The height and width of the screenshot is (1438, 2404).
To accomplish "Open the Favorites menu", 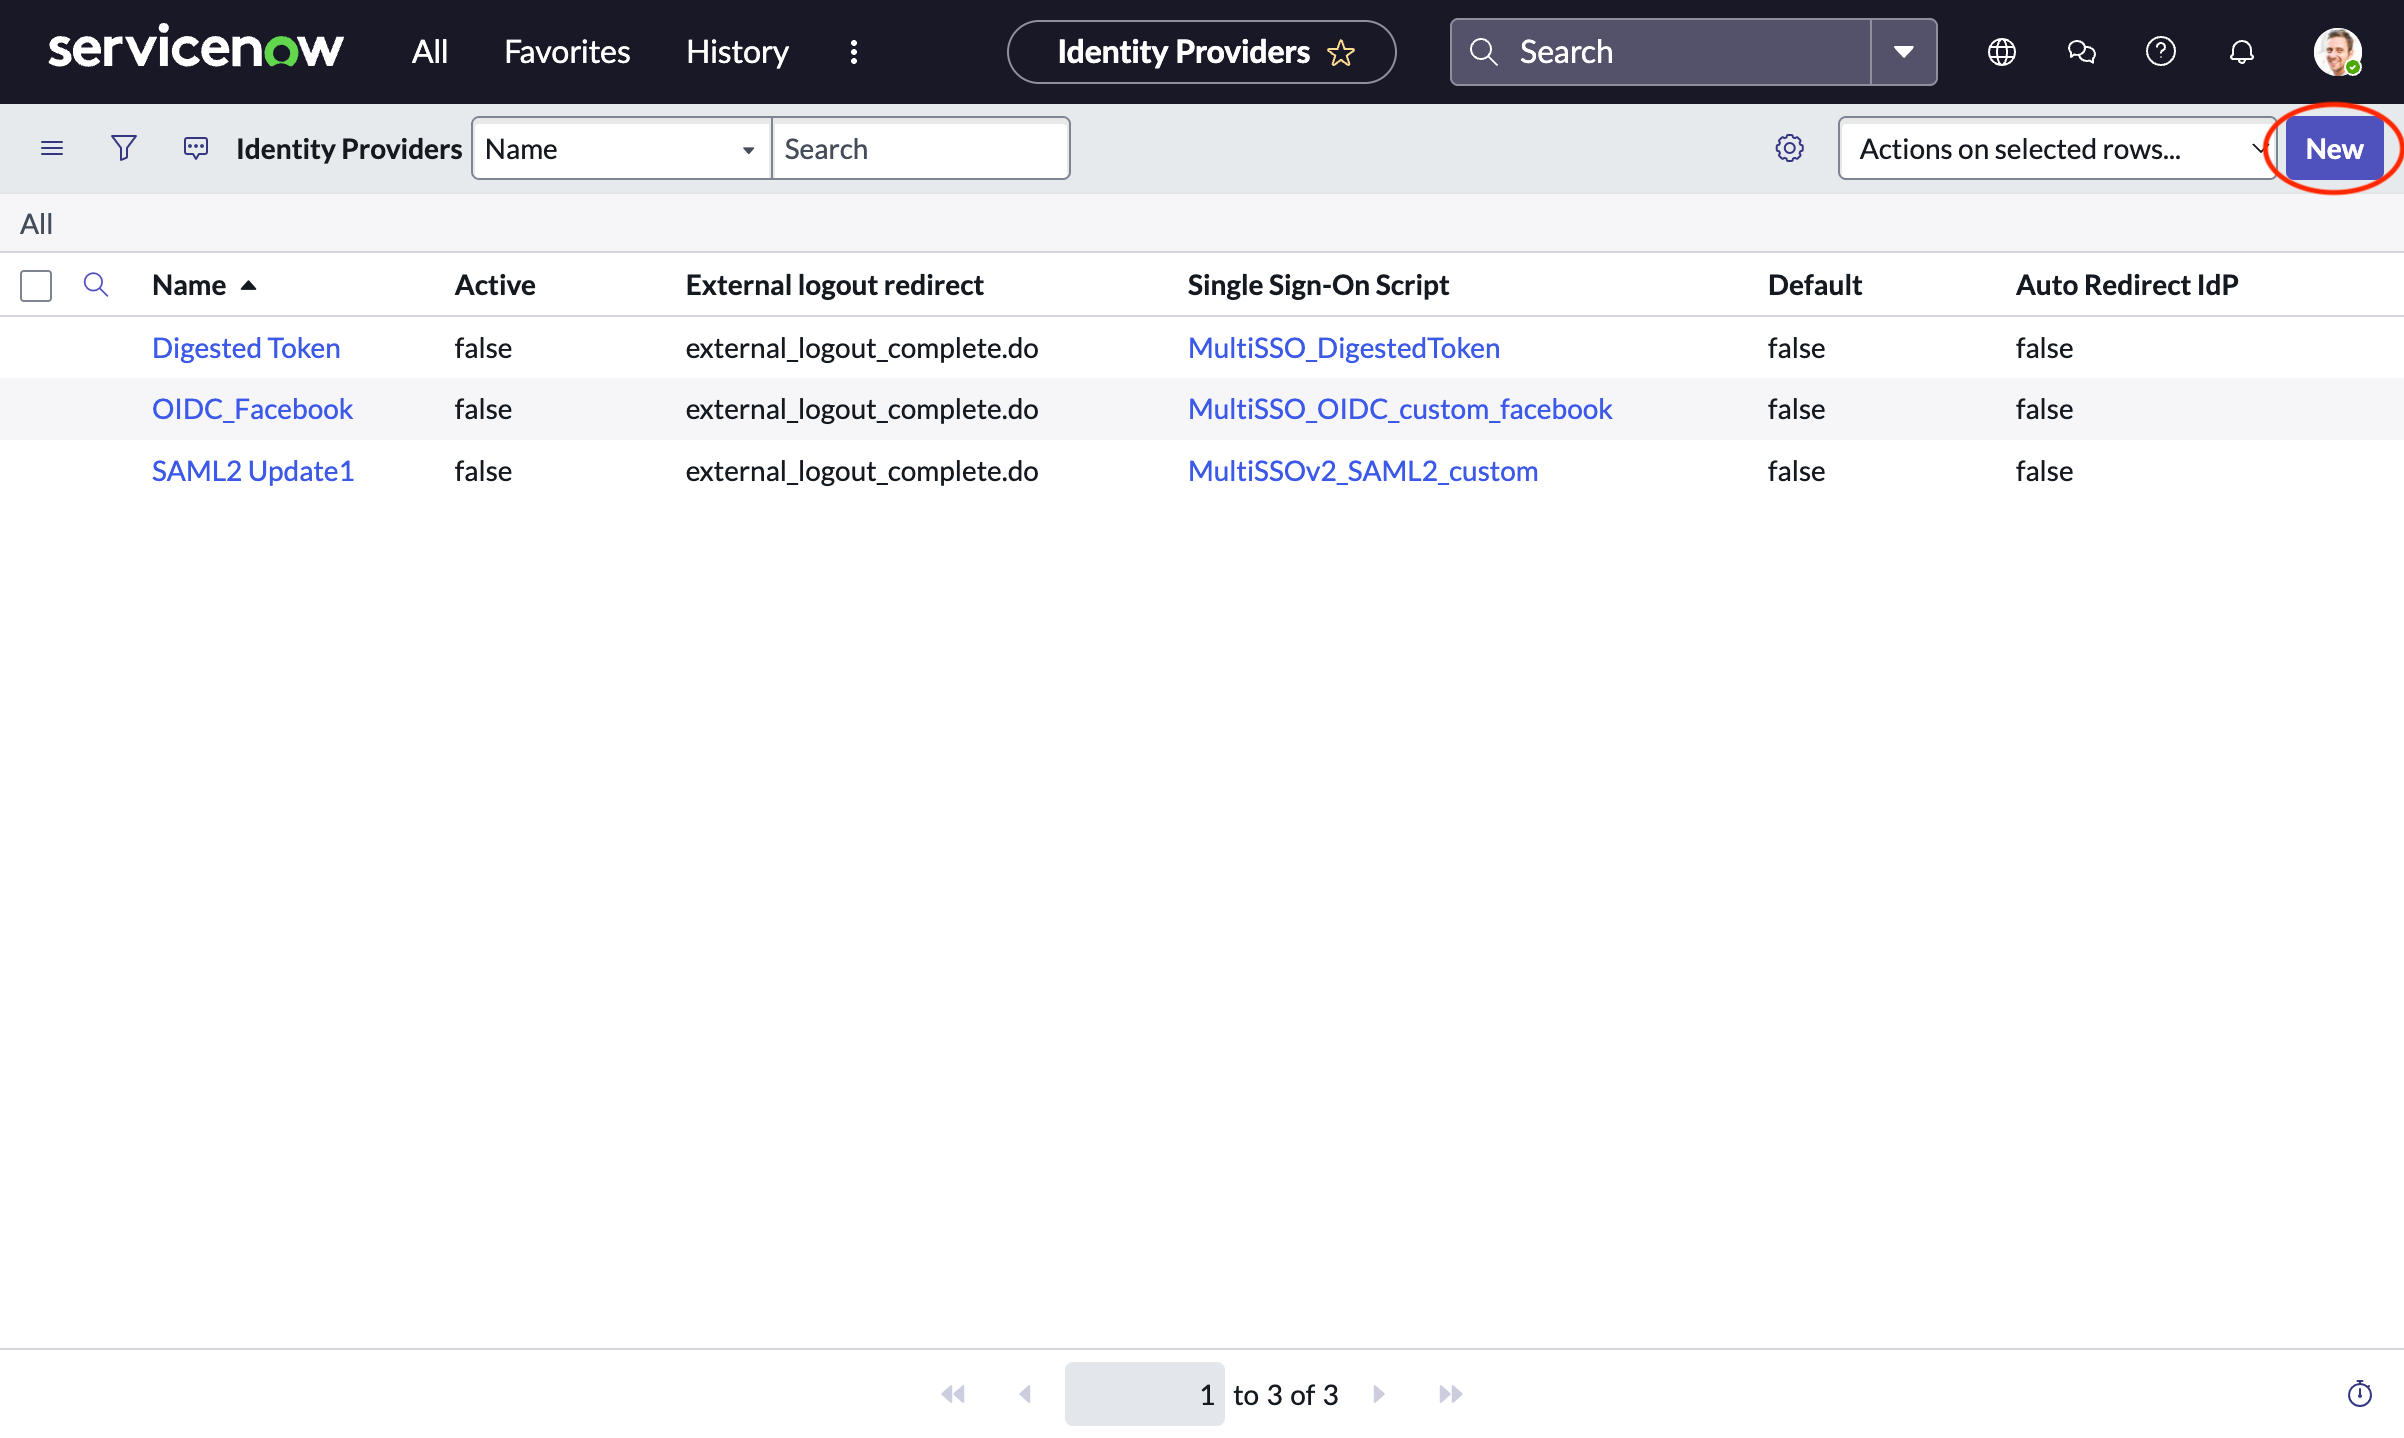I will tap(566, 51).
